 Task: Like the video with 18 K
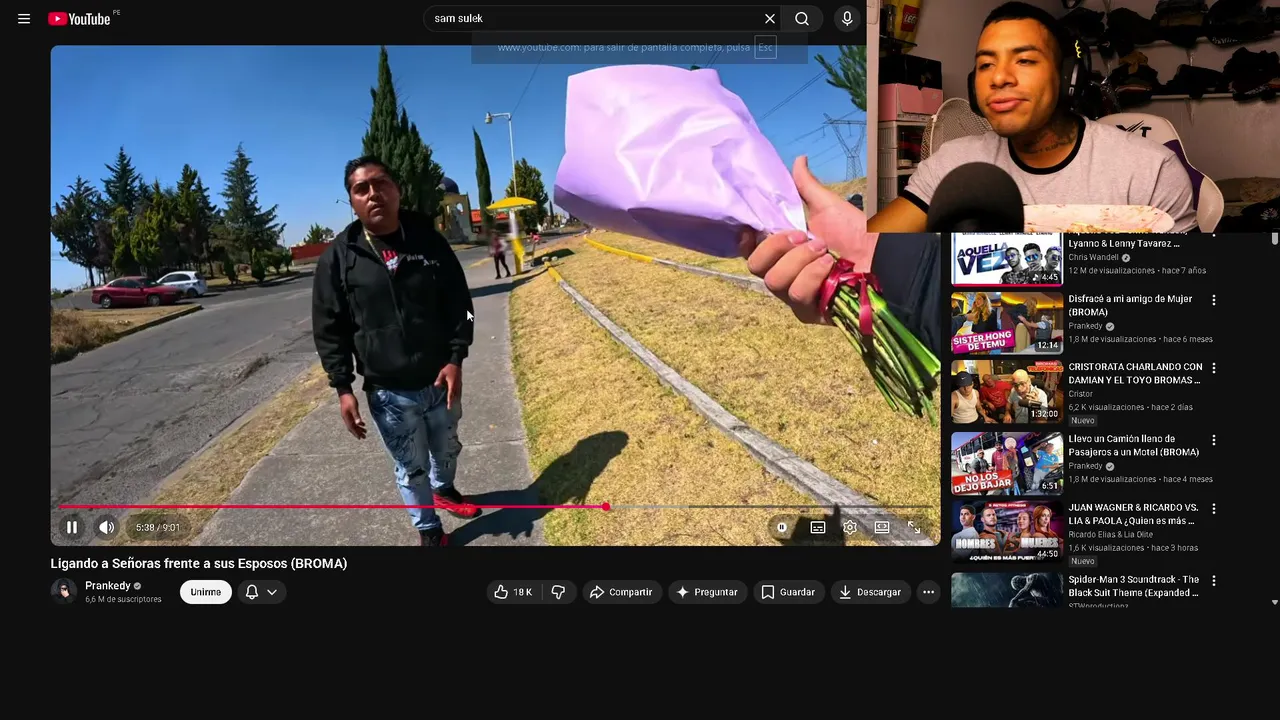tap(513, 592)
